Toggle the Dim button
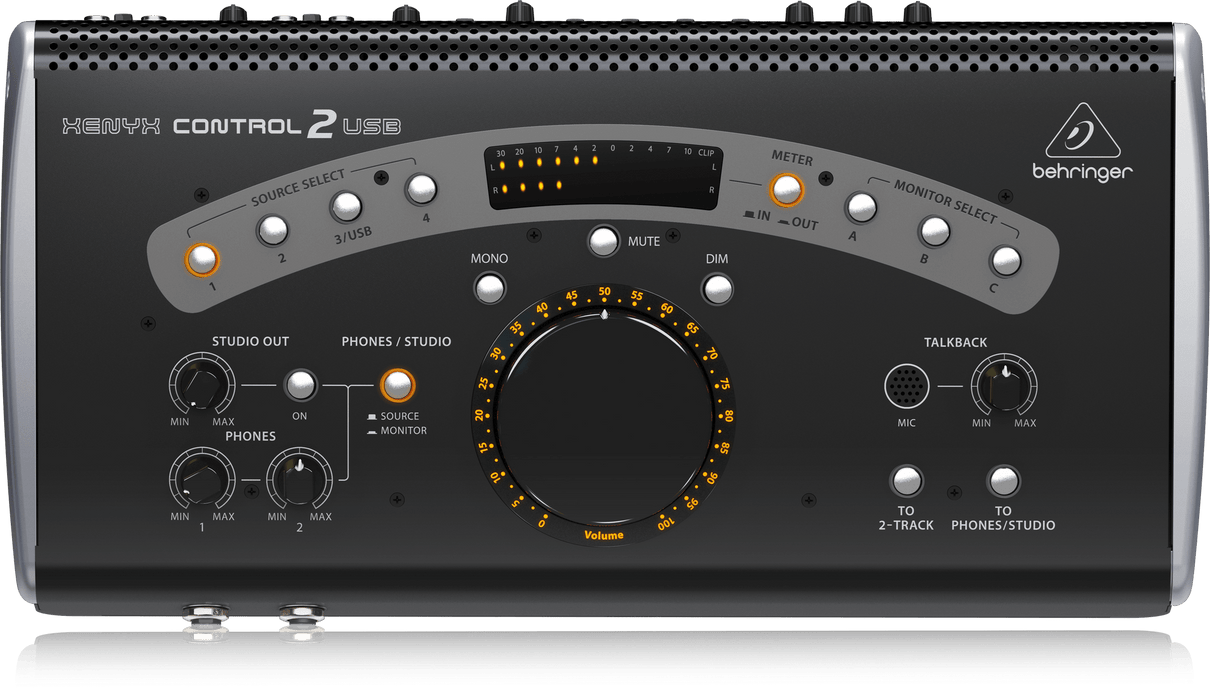The height and width of the screenshot is (700, 1210). pos(716,288)
